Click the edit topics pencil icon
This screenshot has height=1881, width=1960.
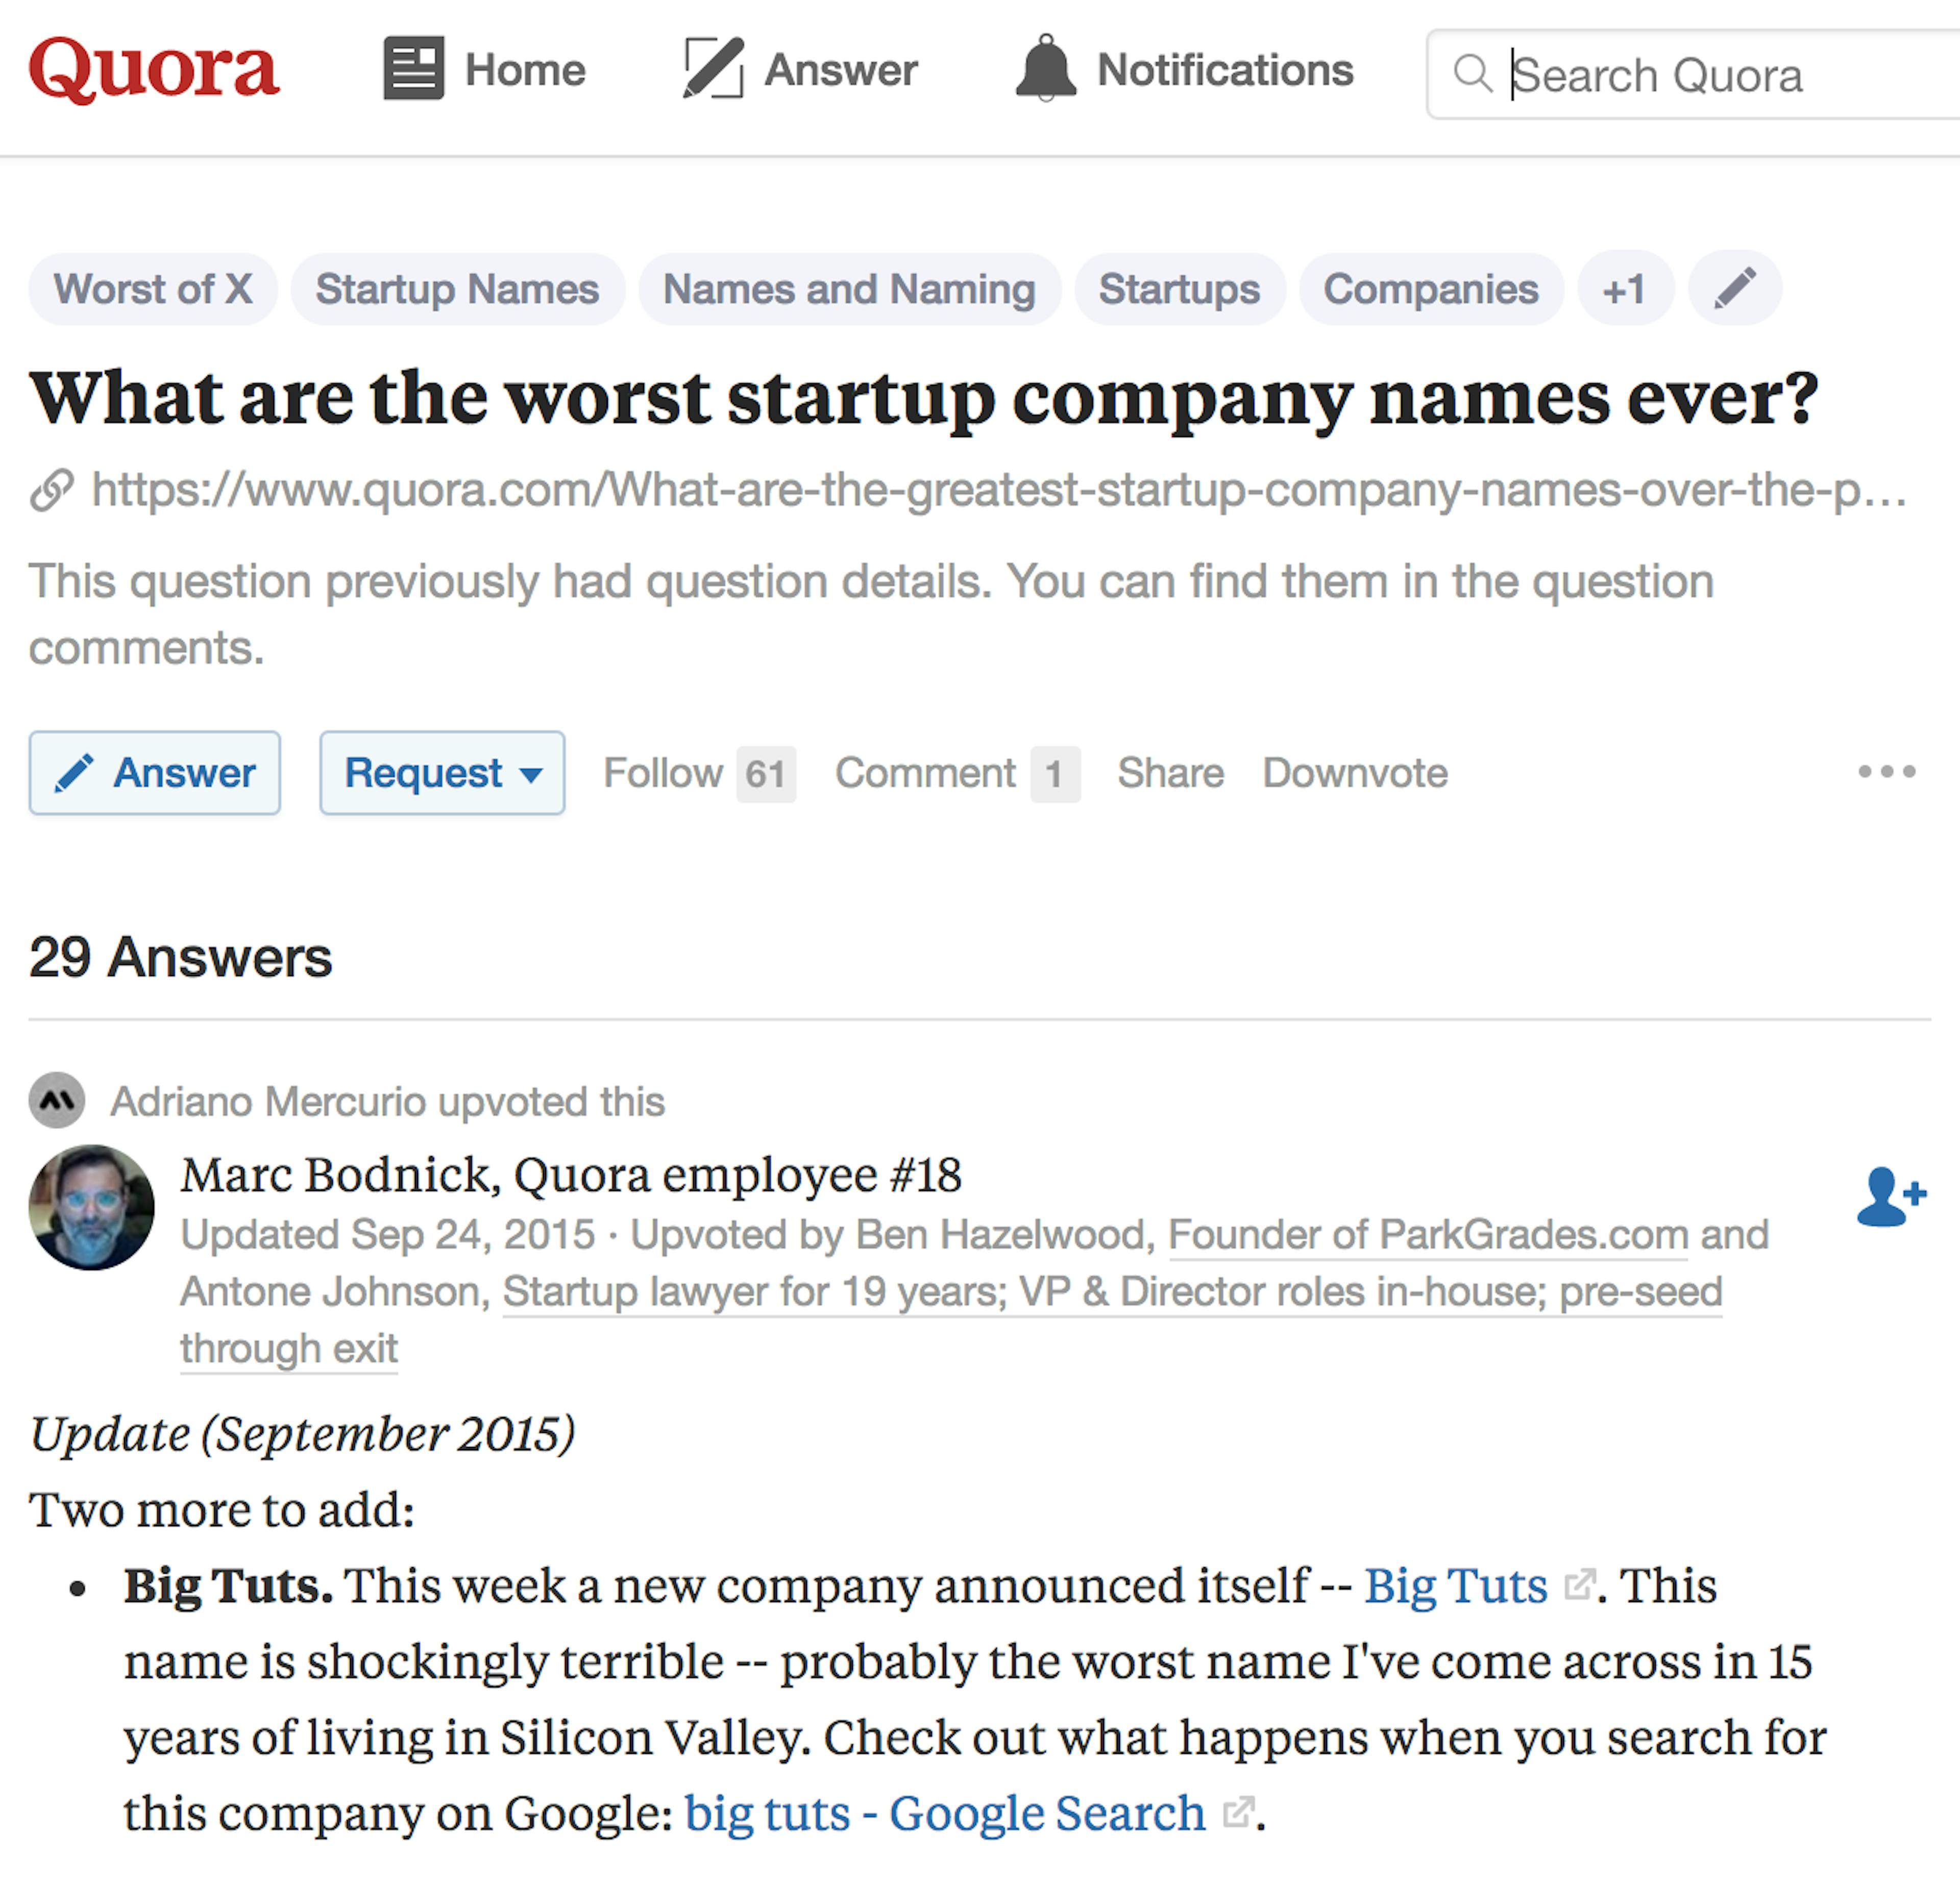pyautogui.click(x=1735, y=289)
